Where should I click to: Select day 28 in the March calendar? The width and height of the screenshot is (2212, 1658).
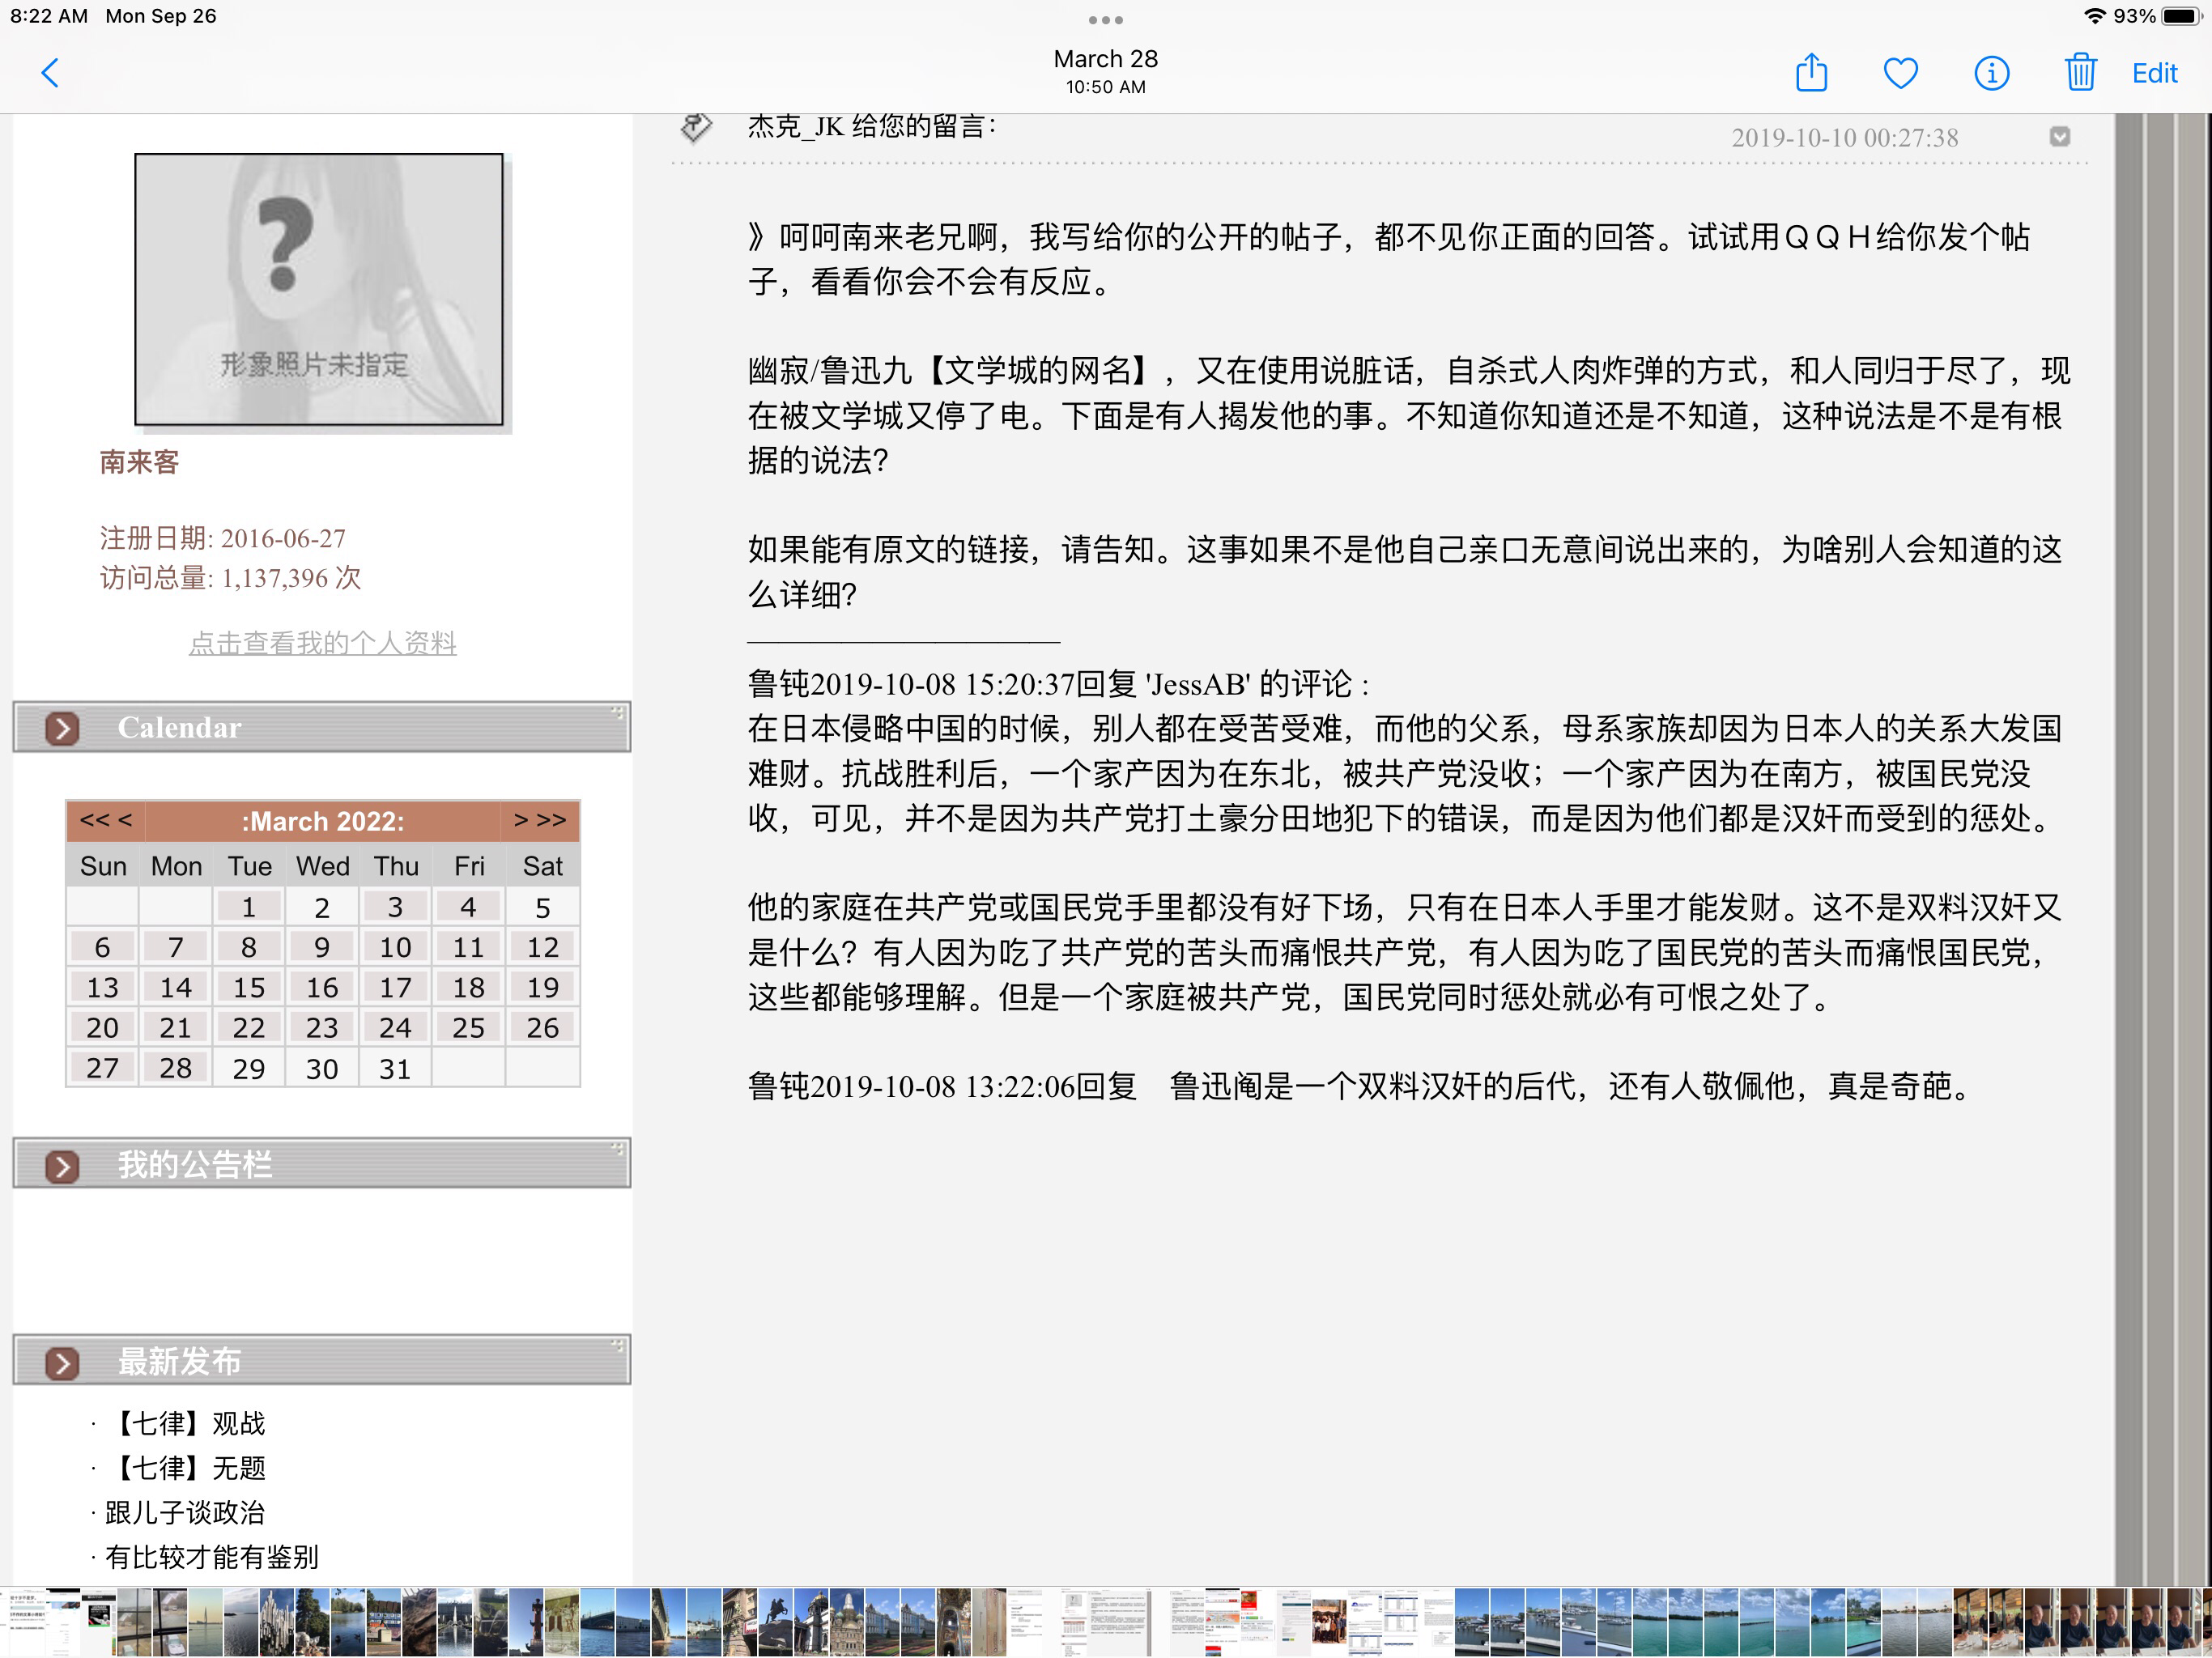tap(175, 1067)
